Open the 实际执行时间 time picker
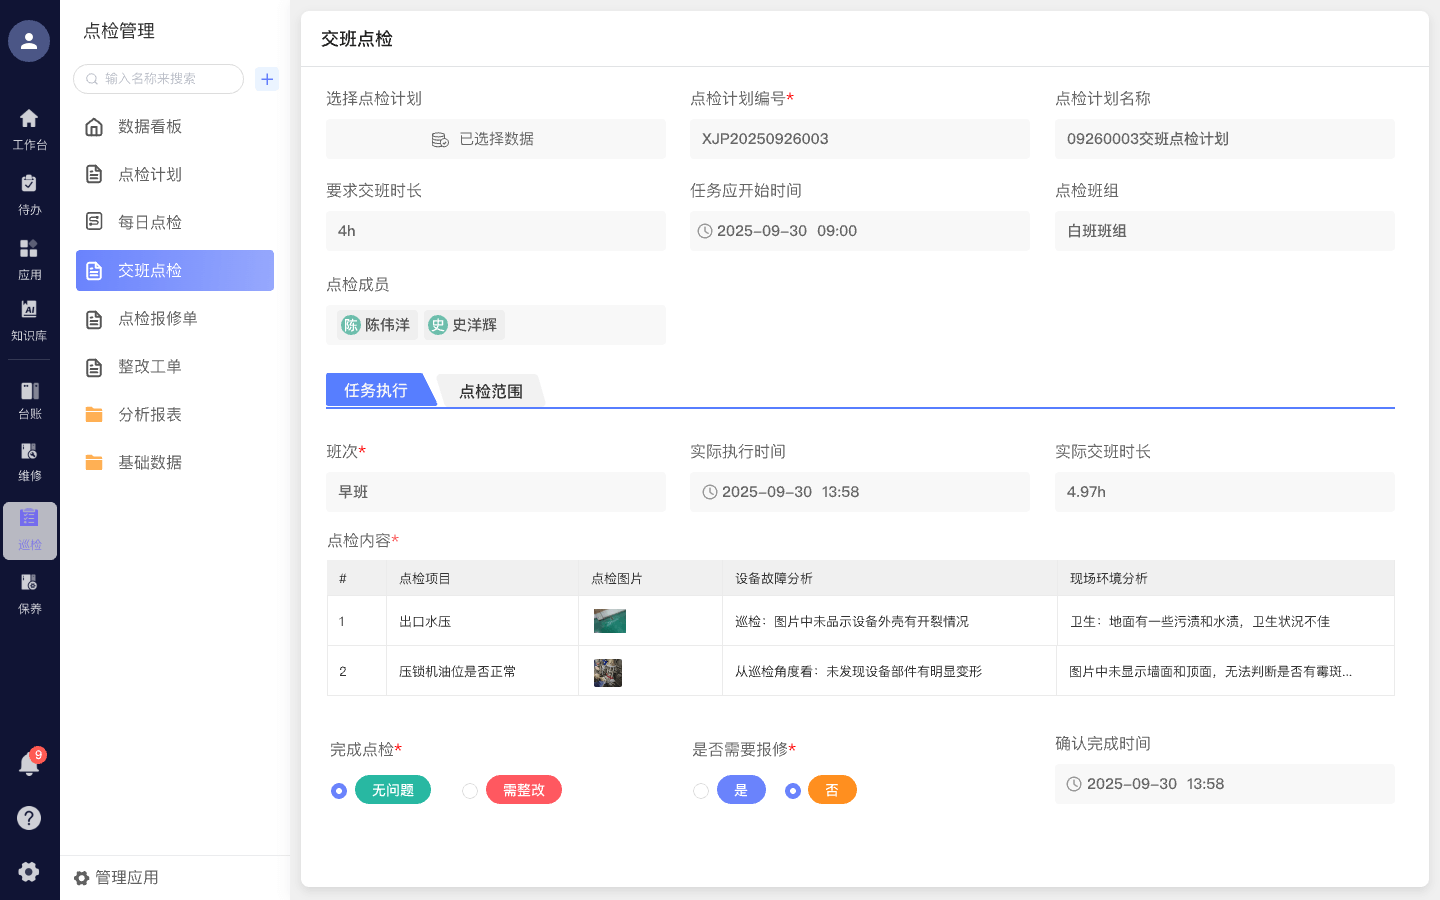1440x900 pixels. [860, 491]
